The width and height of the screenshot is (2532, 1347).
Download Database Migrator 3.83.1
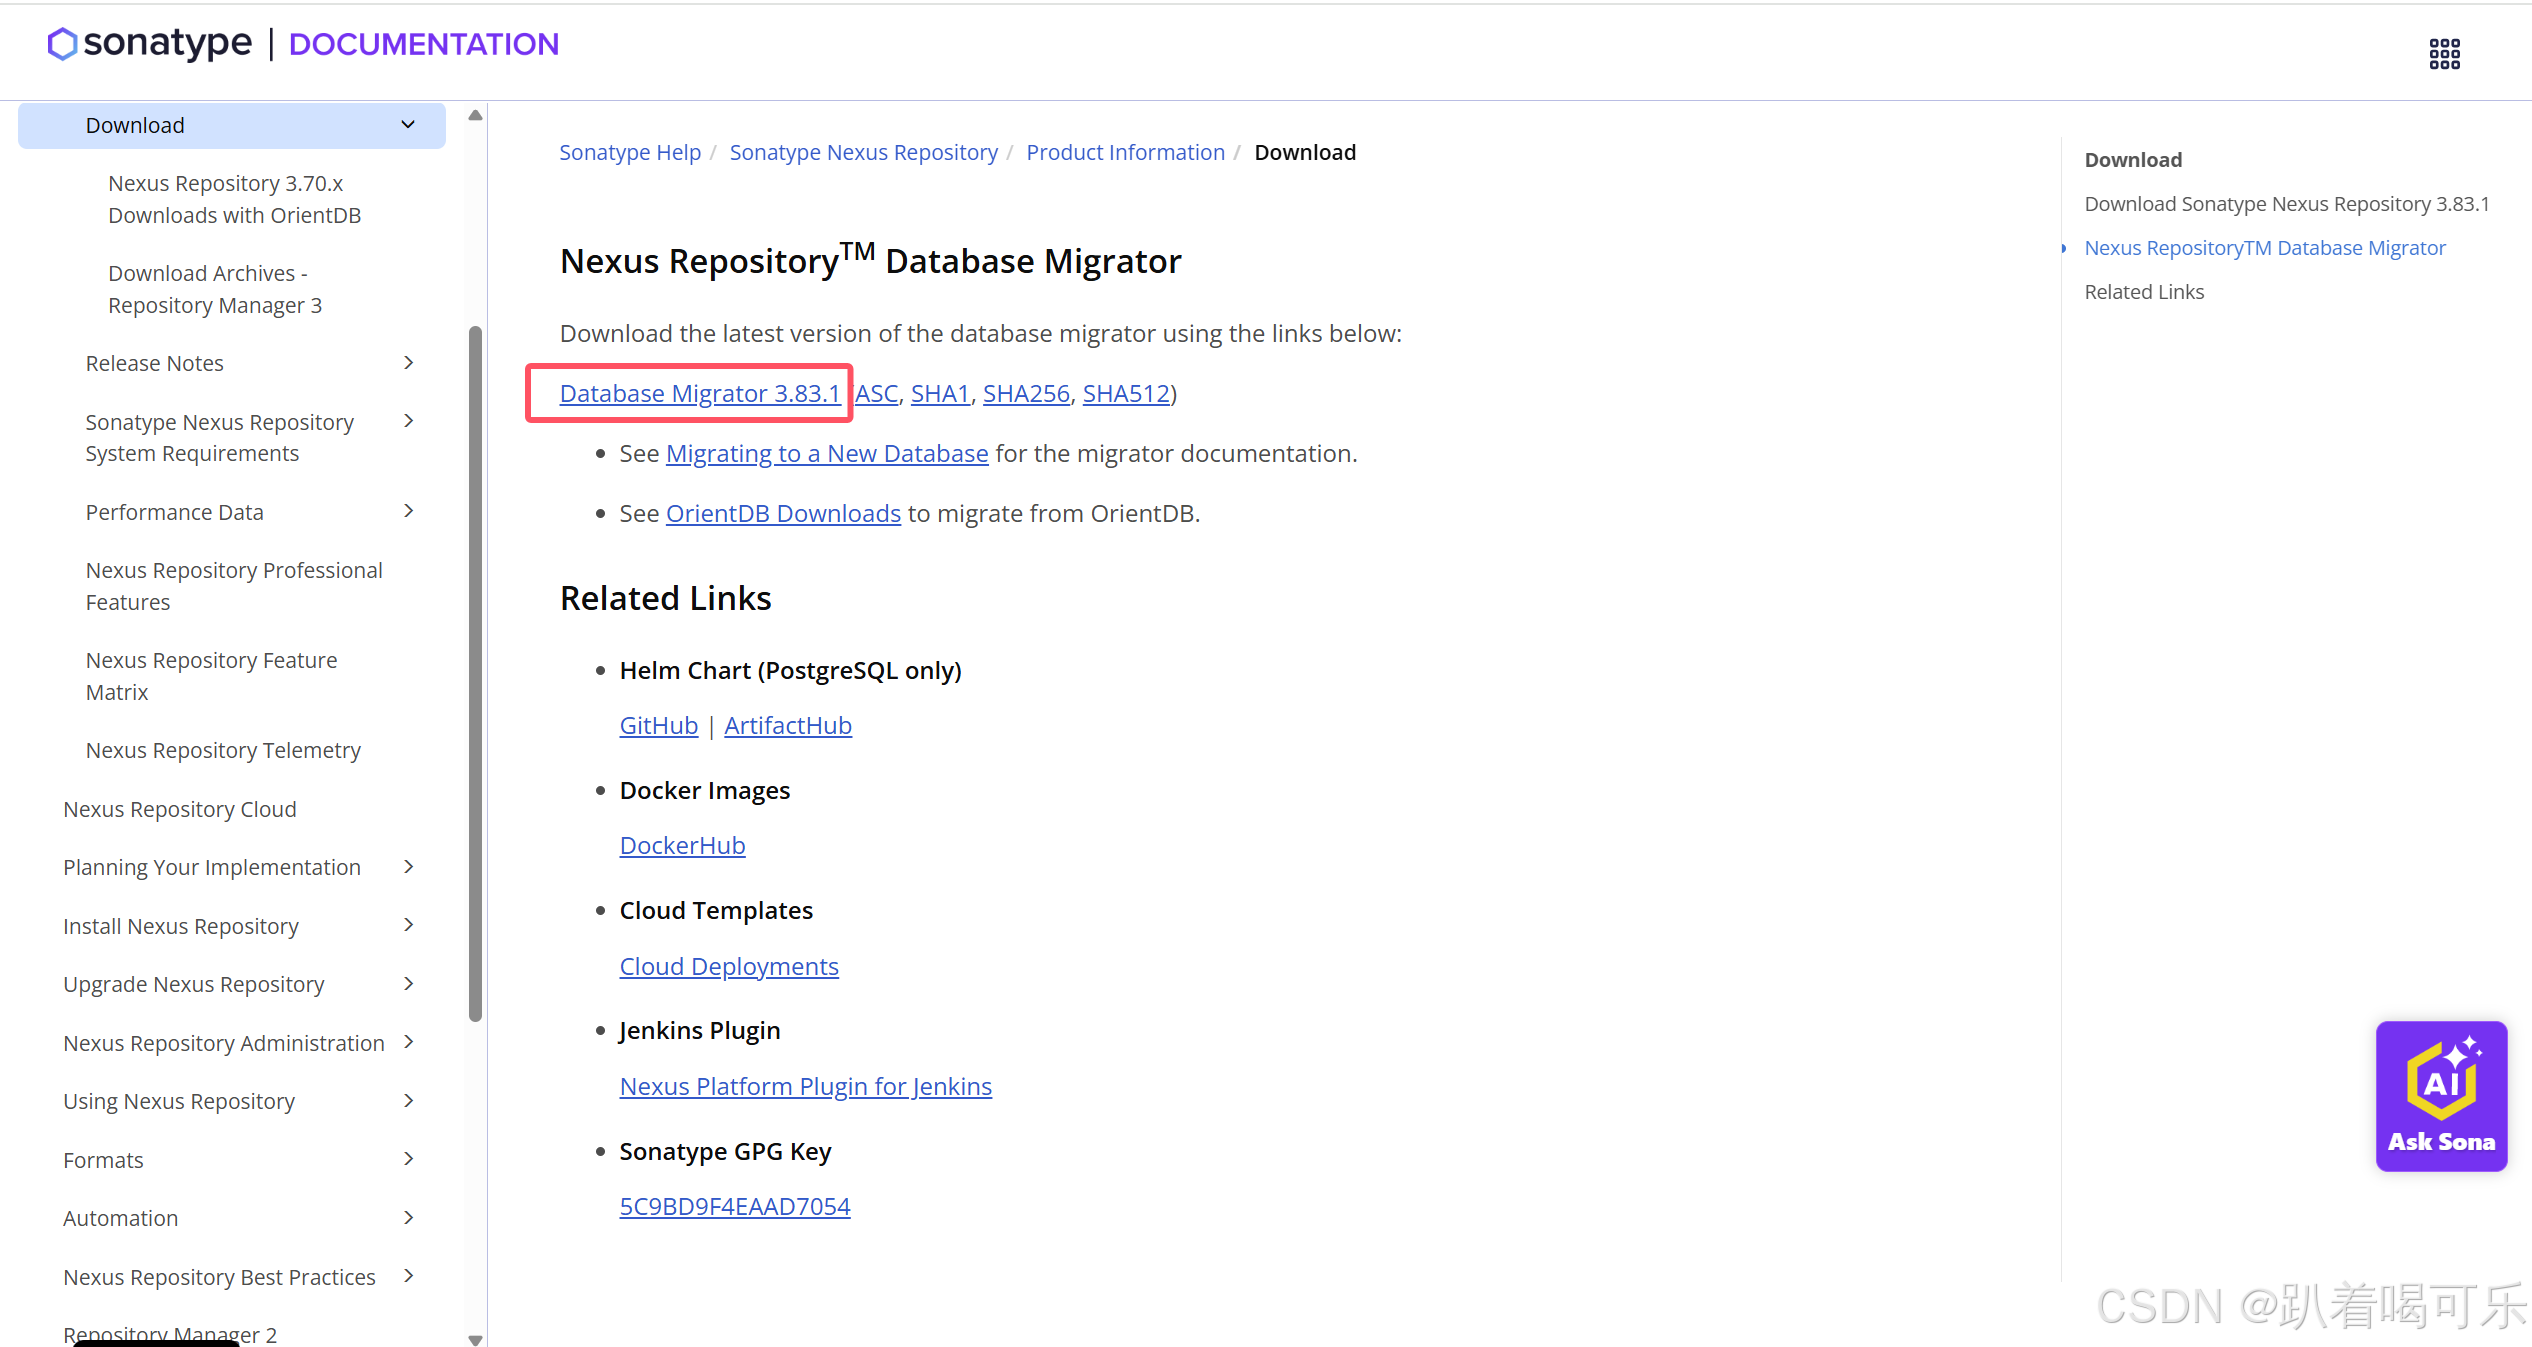[699, 393]
